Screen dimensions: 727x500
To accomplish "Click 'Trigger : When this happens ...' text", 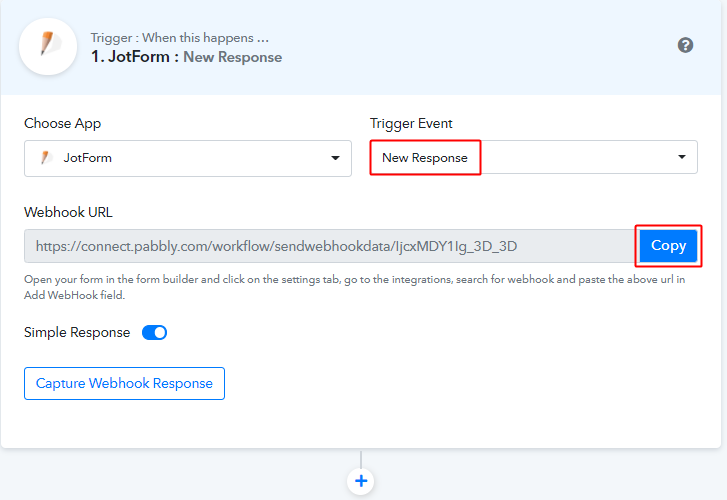I will 179,38.
